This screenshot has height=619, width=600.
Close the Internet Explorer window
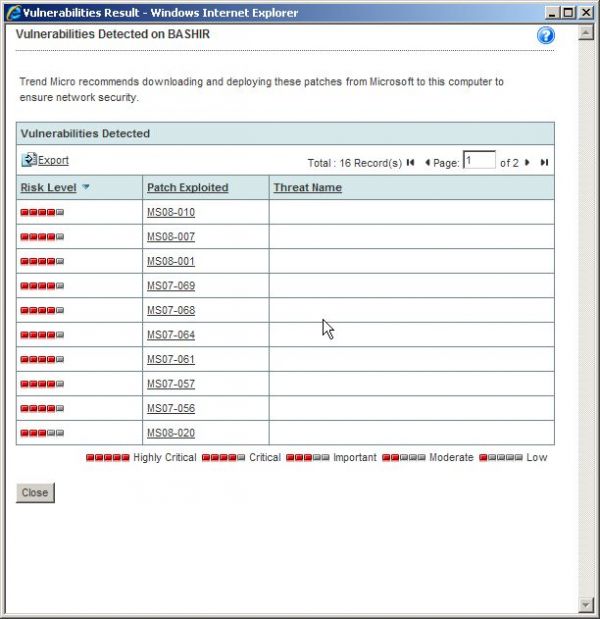[x=586, y=13]
